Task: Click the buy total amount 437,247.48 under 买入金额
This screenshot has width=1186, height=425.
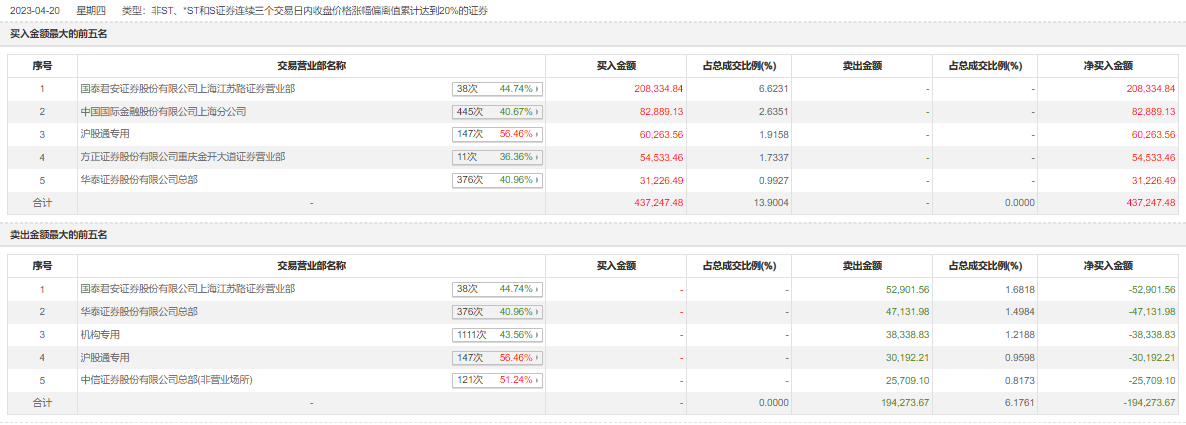Action: click(652, 202)
